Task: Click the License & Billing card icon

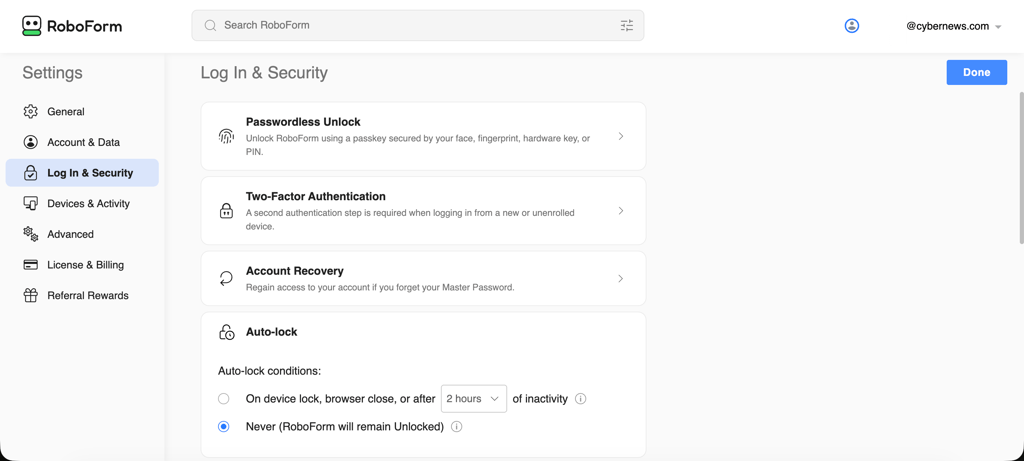Action: pyautogui.click(x=31, y=265)
